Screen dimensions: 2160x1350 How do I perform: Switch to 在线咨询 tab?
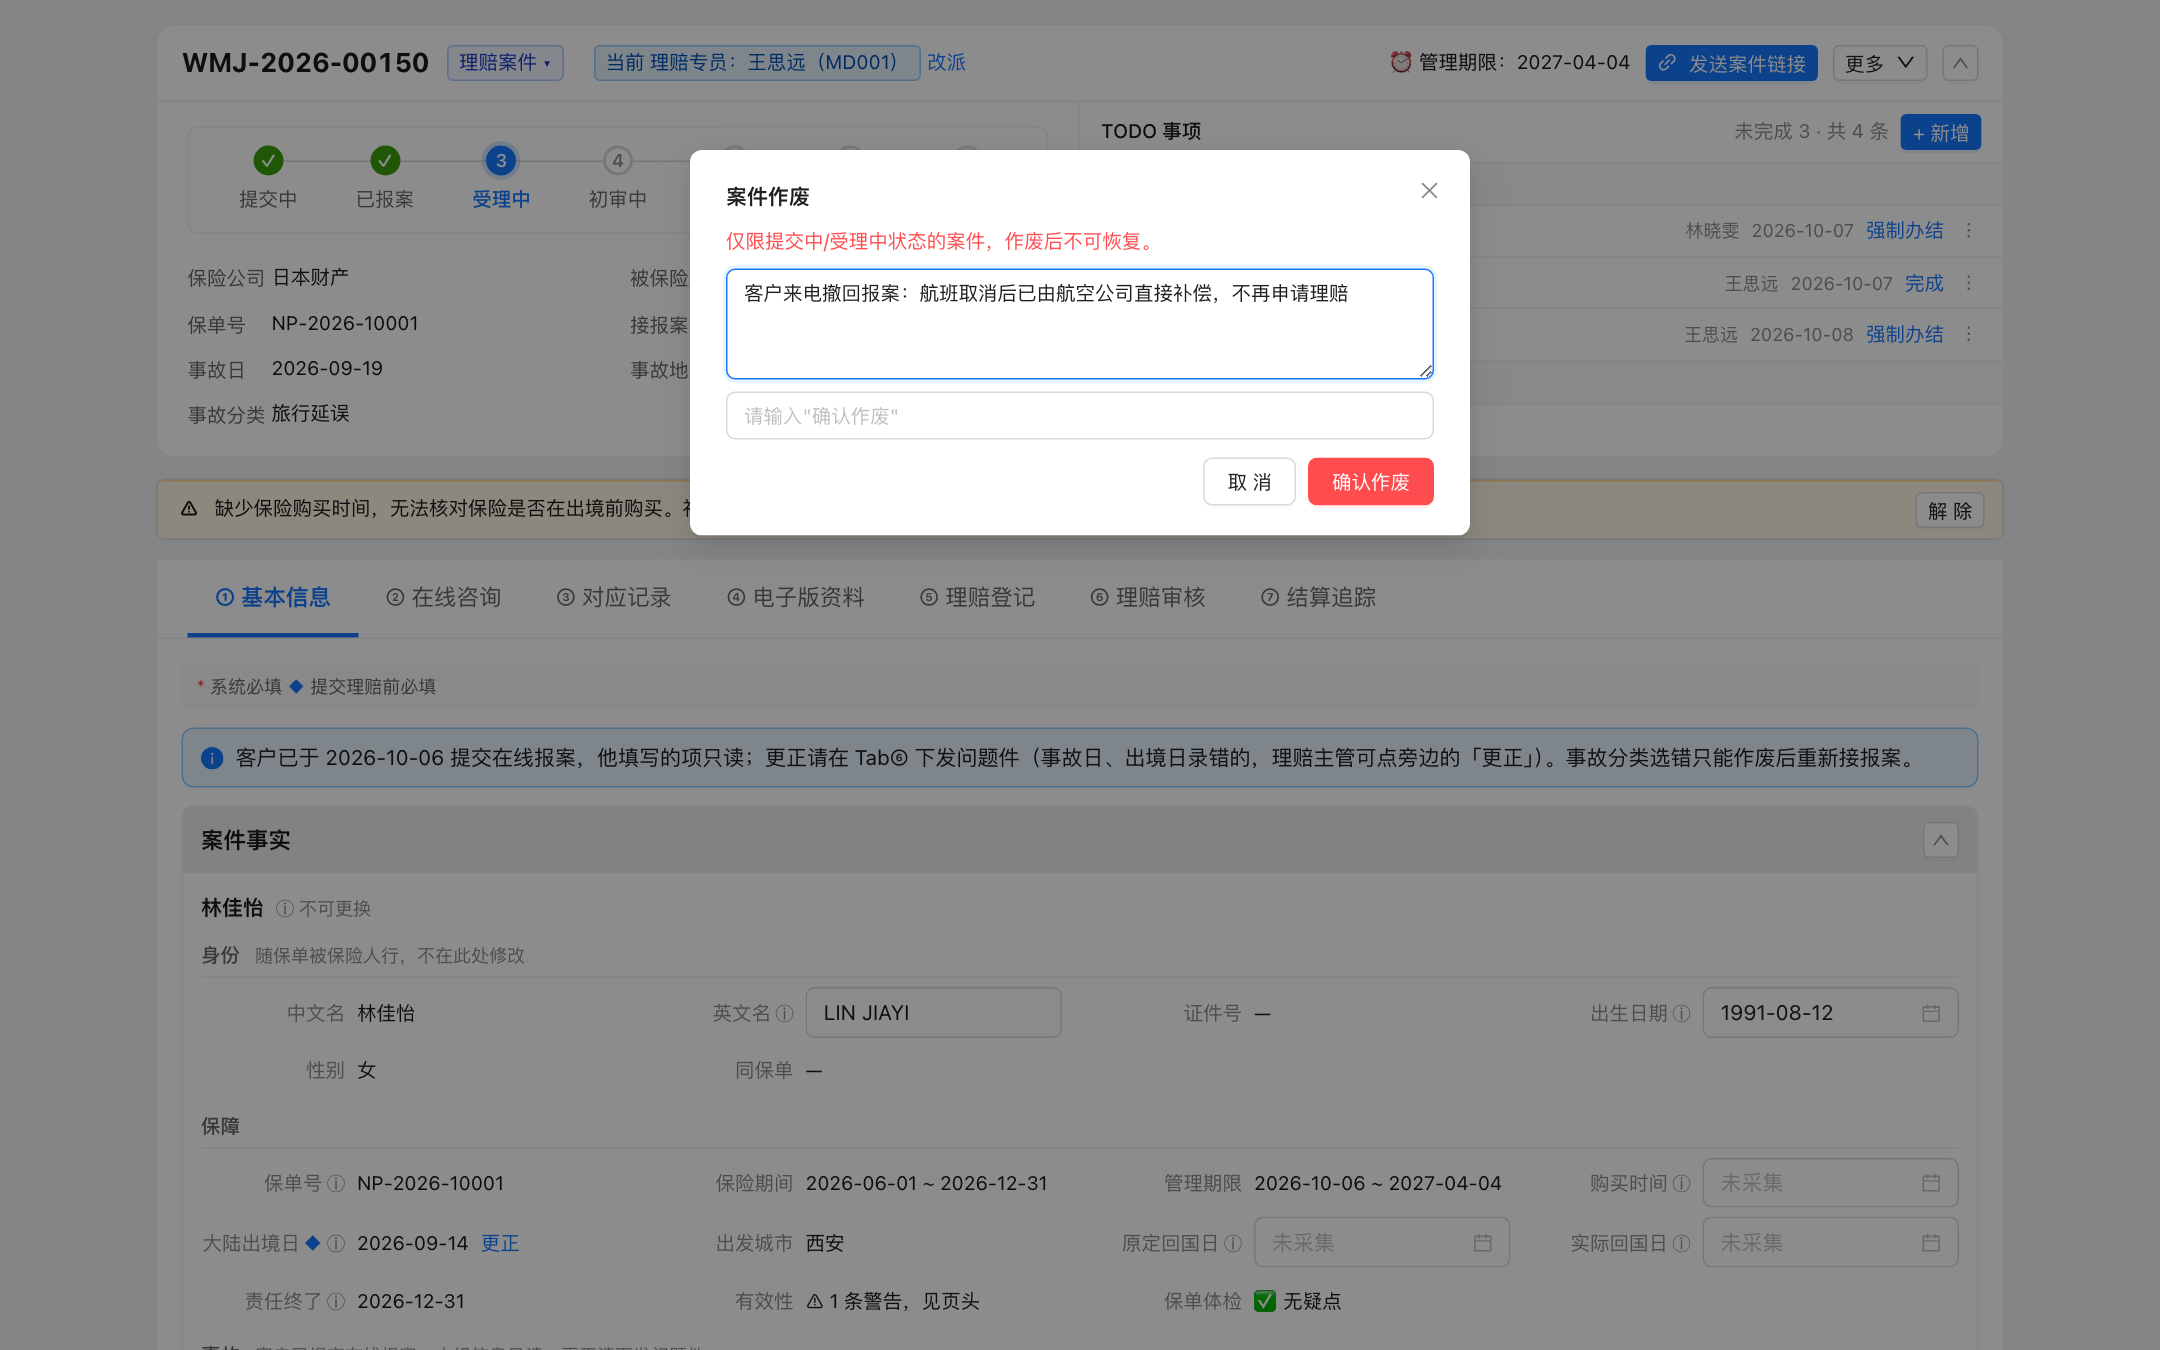pos(443,598)
